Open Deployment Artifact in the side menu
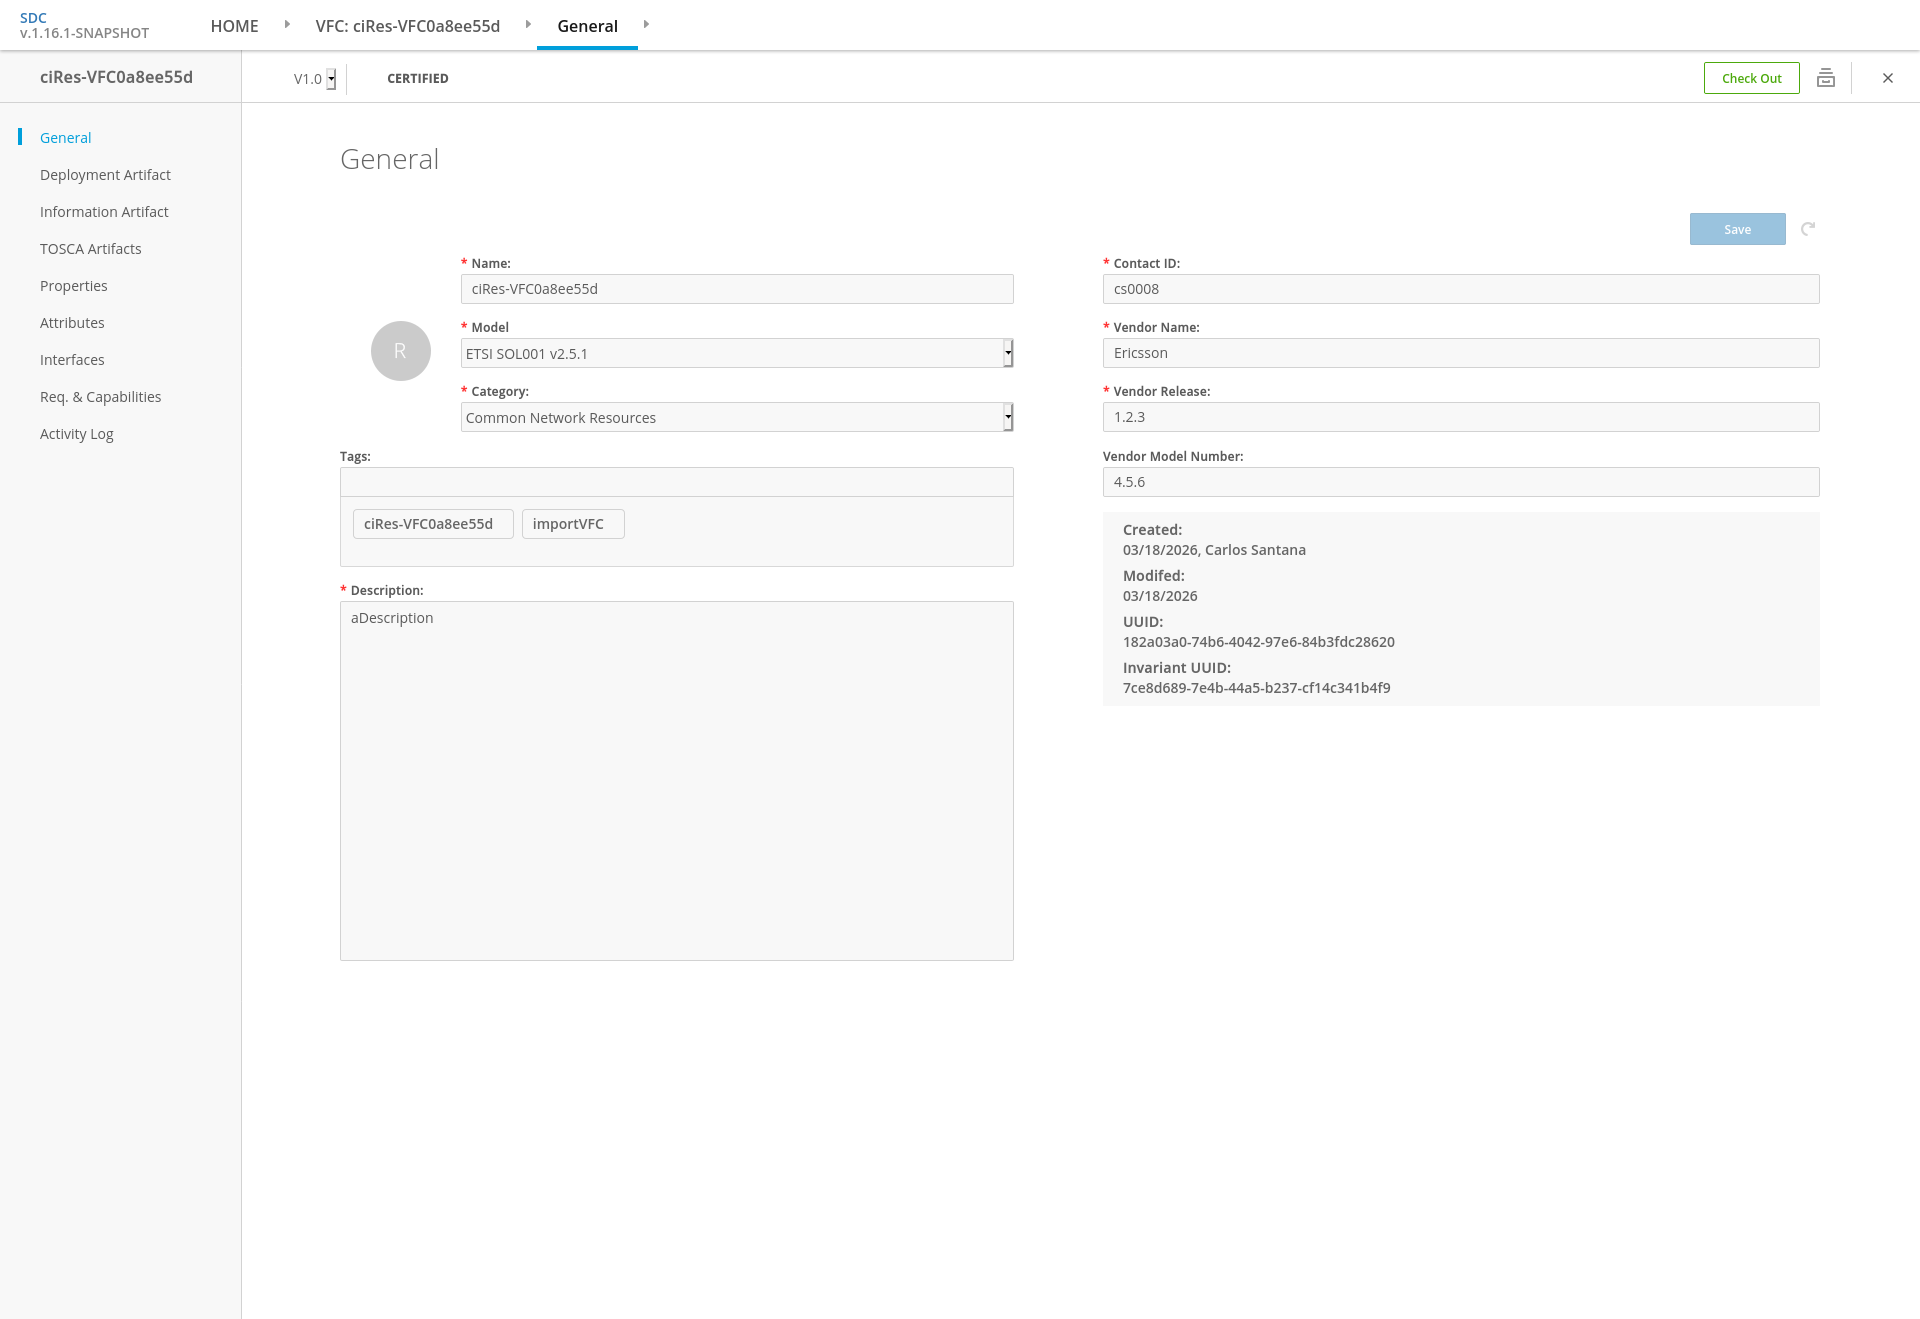This screenshot has height=1319, width=1920. (105, 175)
